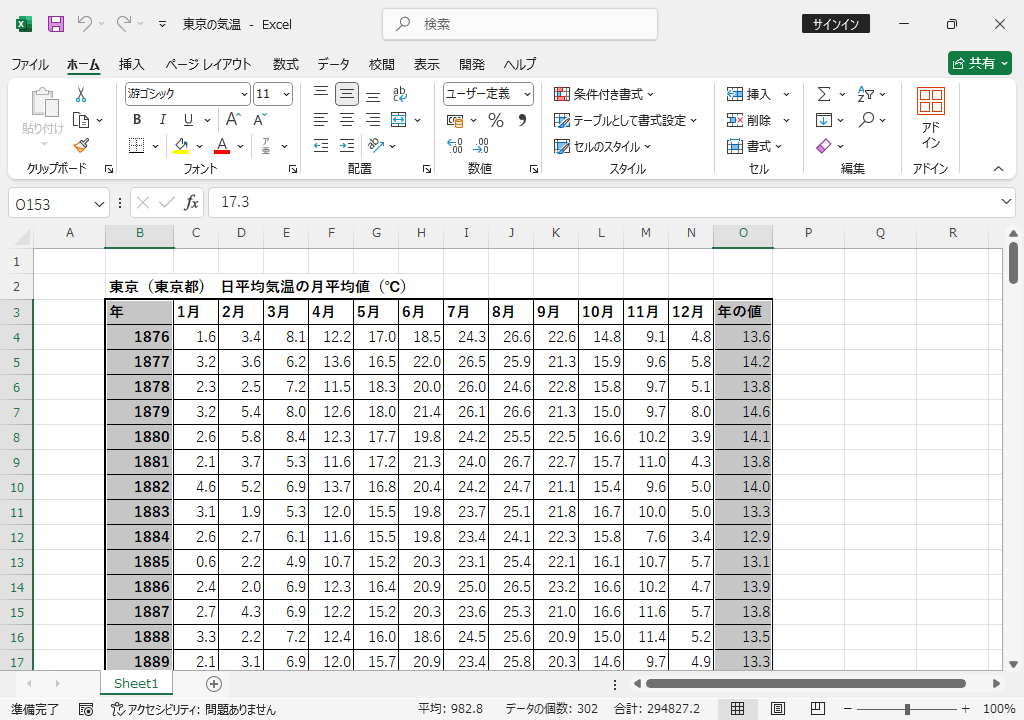Toggle underline formatting
The image size is (1024, 720).
[x=188, y=120]
